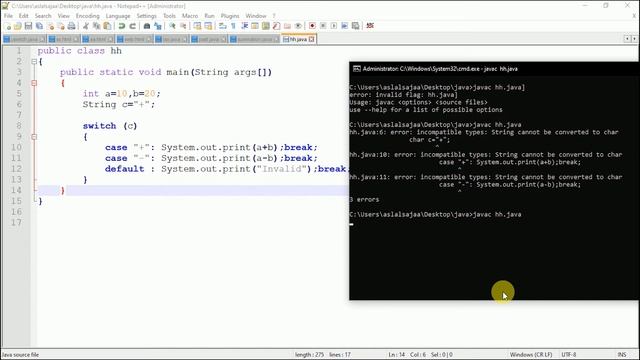The image size is (640, 360).
Task: Open the Macro menu
Action: (x=190, y=16)
